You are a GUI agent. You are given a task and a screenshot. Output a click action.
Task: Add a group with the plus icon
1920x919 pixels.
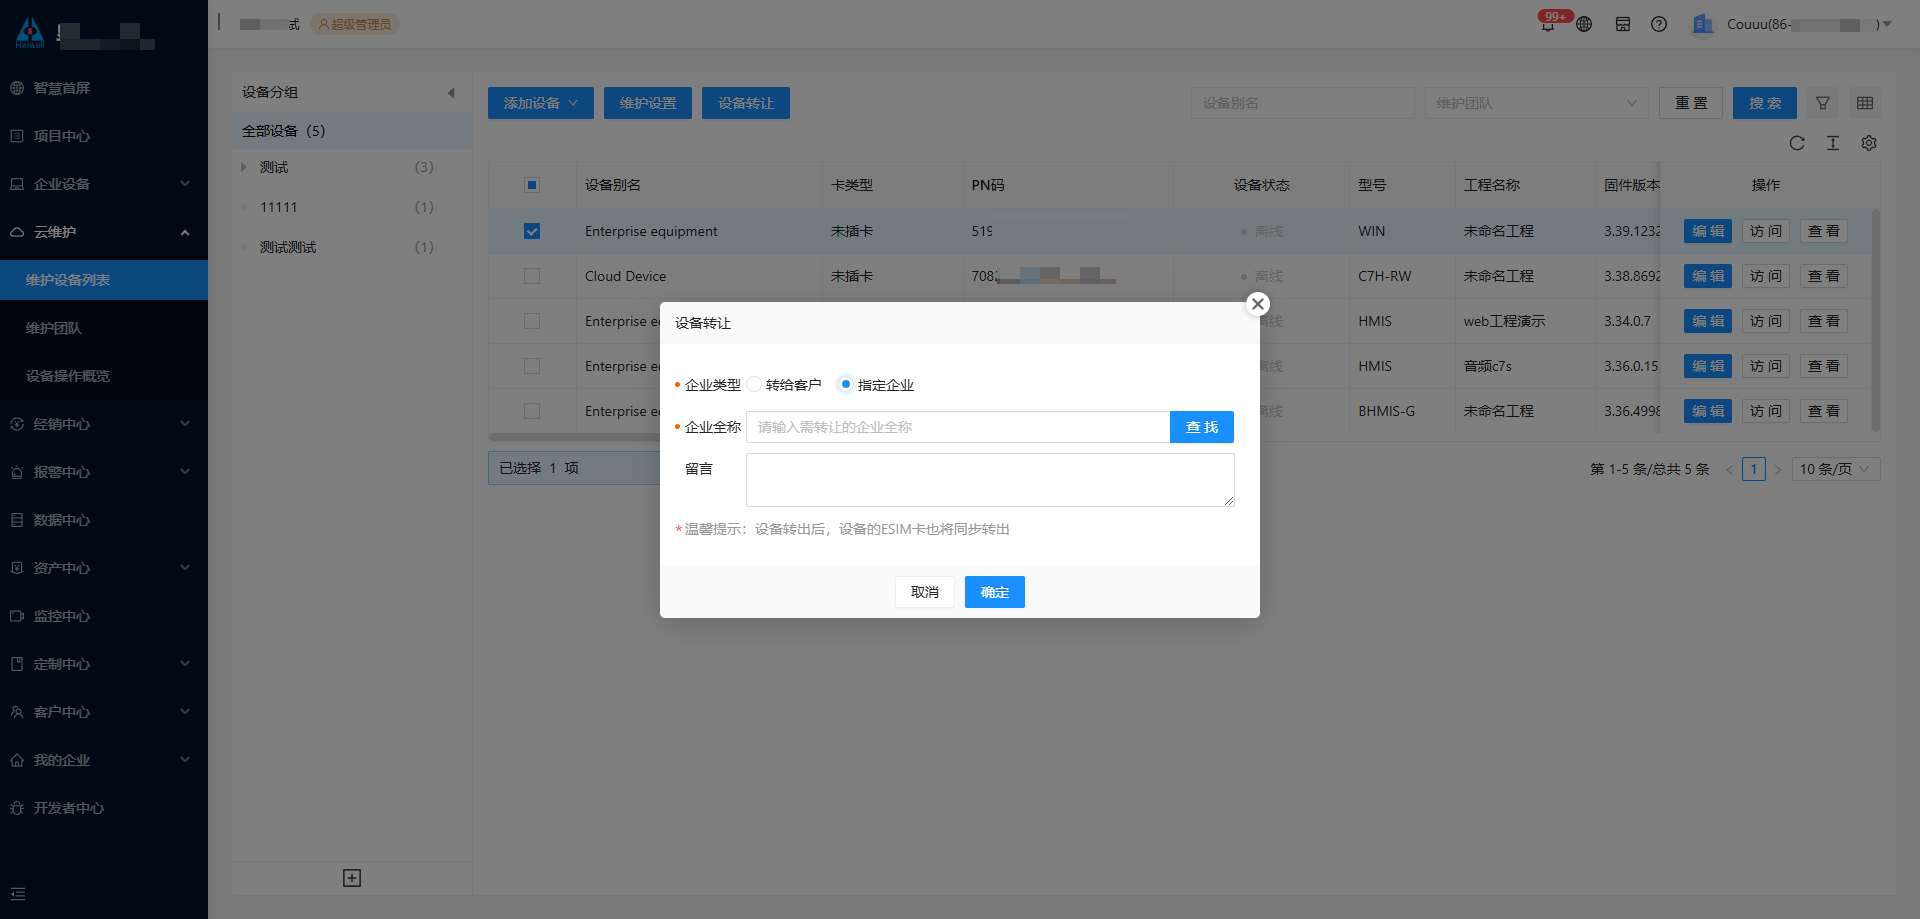click(x=352, y=878)
